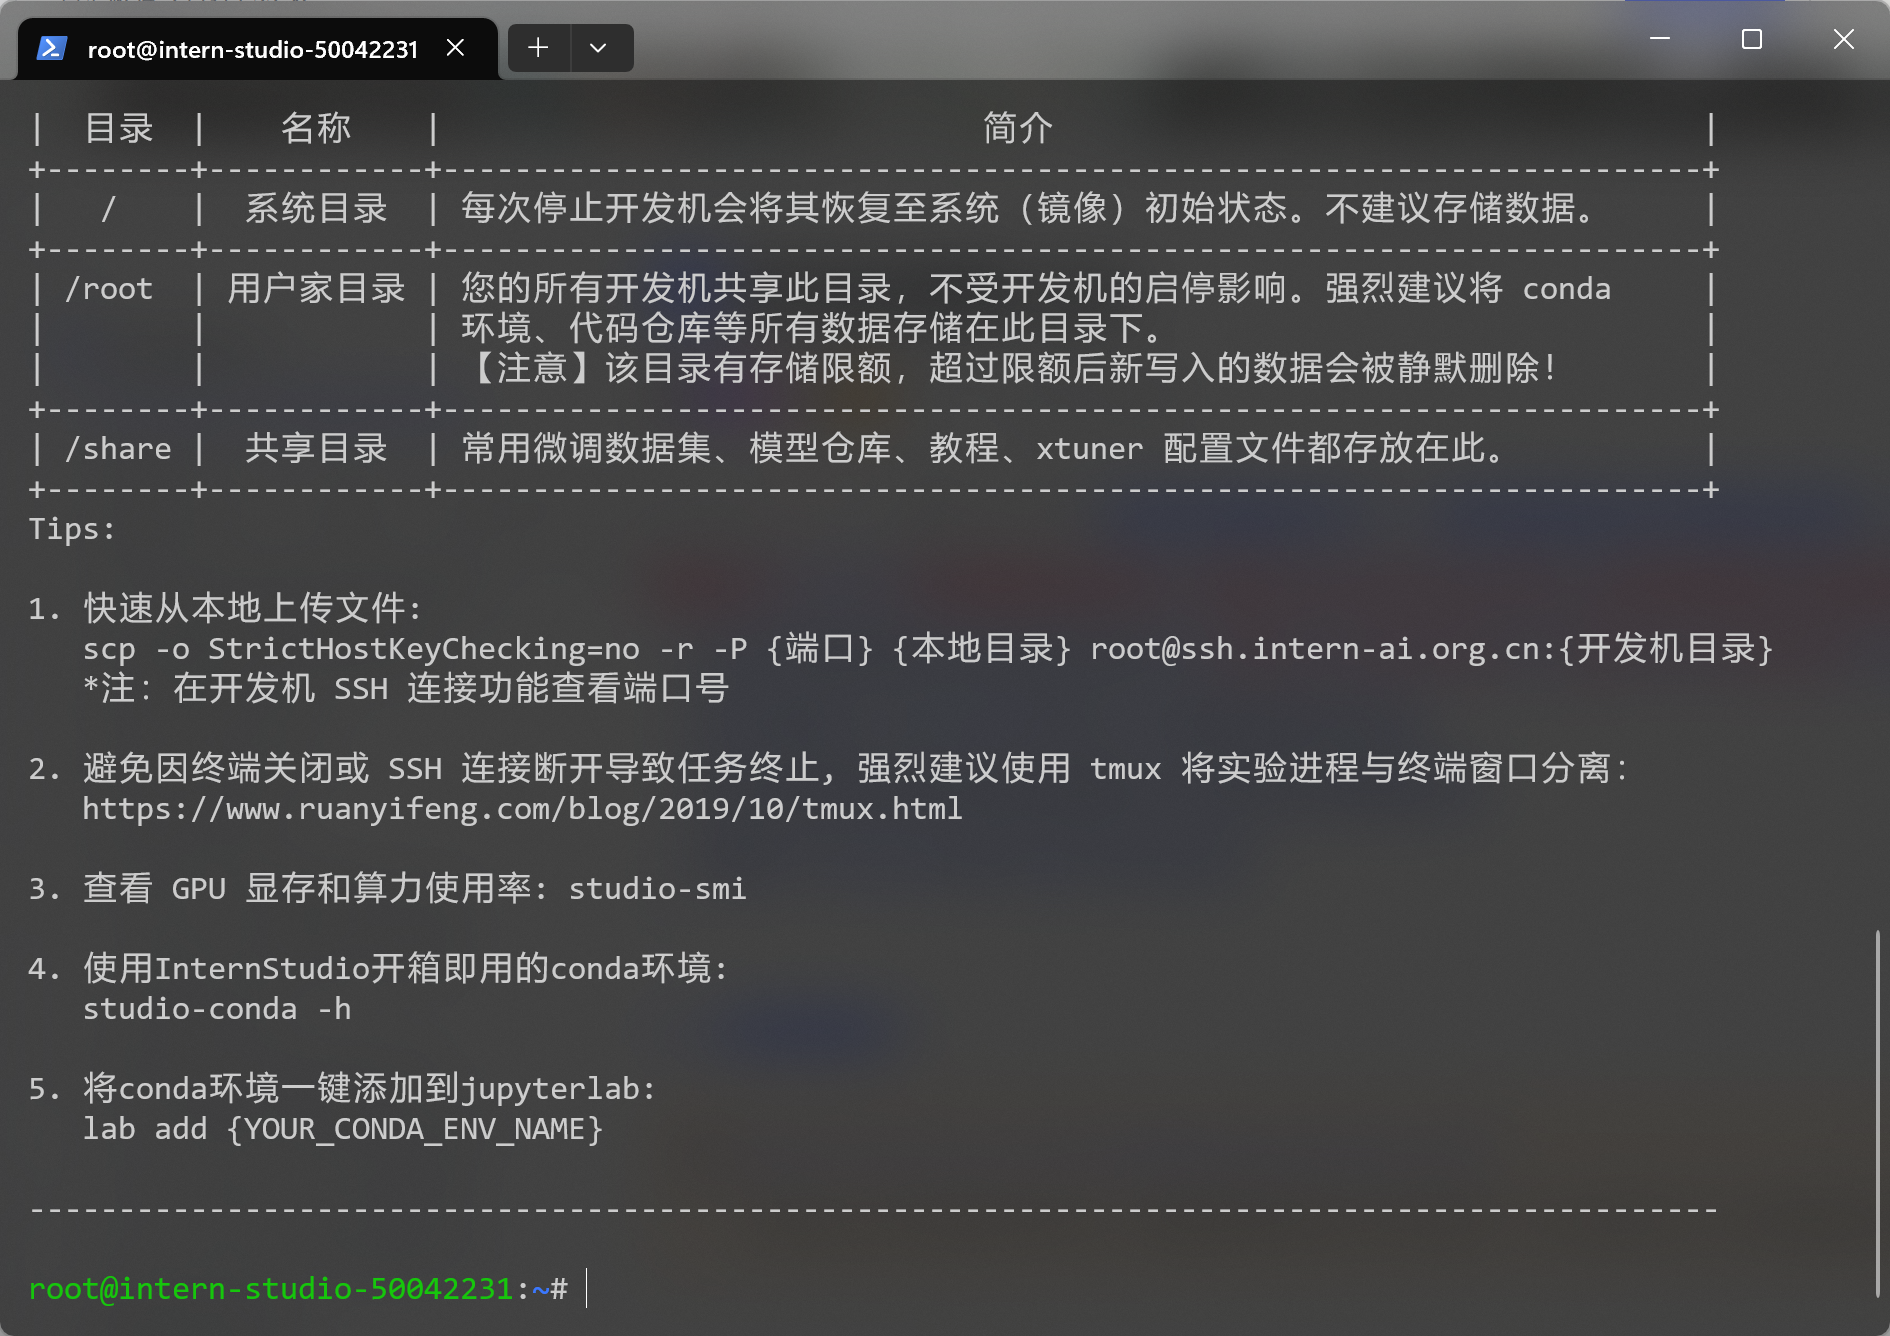Close the root@intern-studio-50042231 tab
1890x1336 pixels.
click(x=455, y=48)
